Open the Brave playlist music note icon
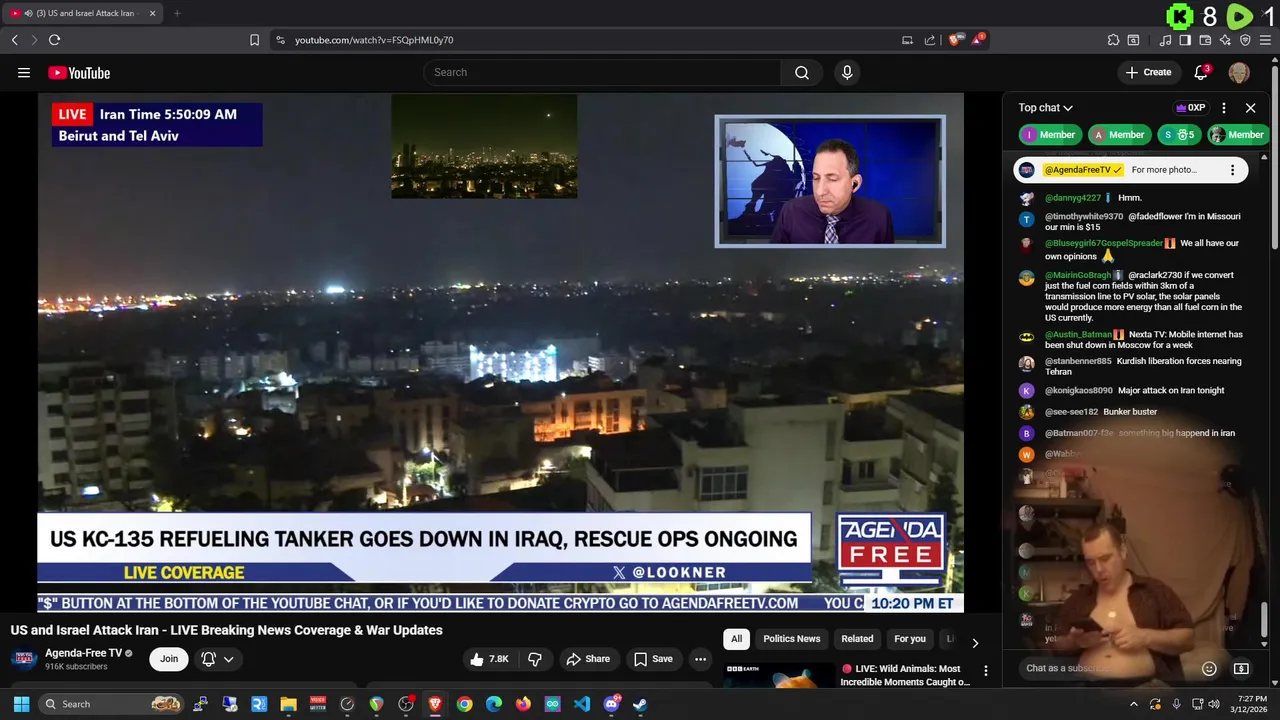Image resolution: width=1280 pixels, height=720 pixels. click(x=1165, y=40)
